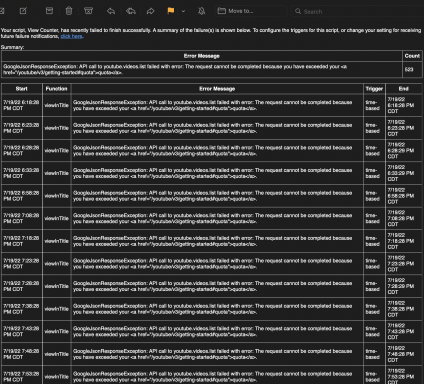Select time-based trigger in 7:08:28 row
424x384 pixels.
[x=373, y=218]
